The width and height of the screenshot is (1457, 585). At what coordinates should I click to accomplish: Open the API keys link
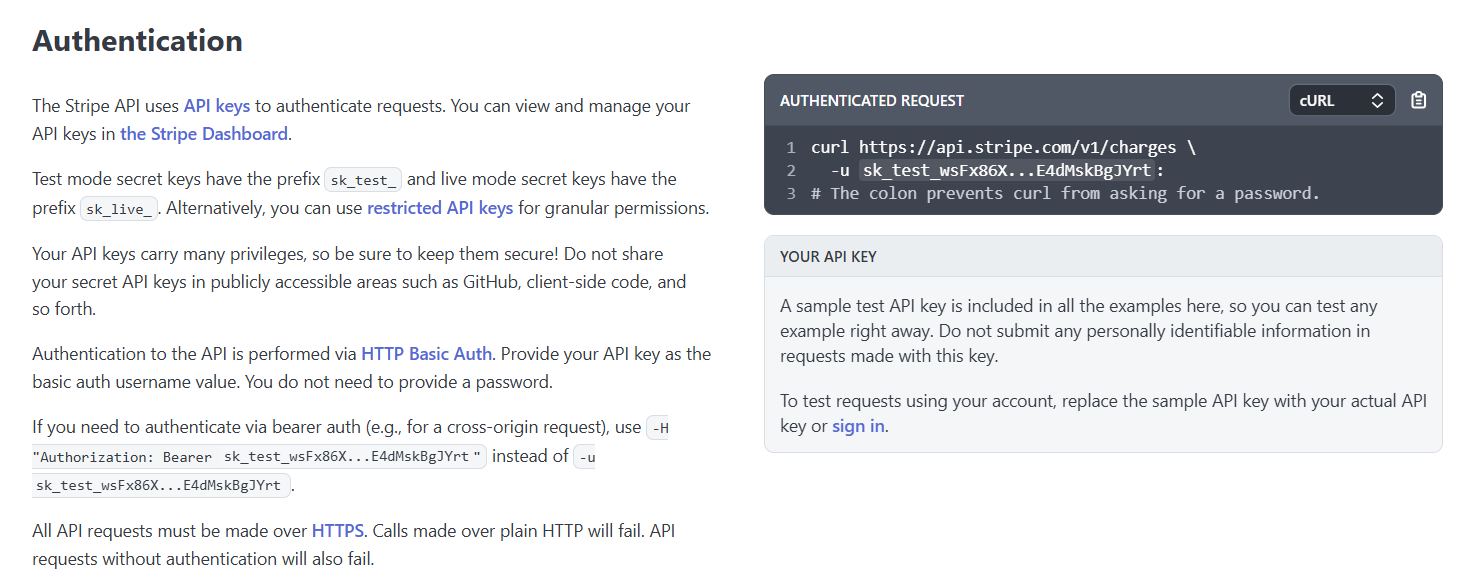click(217, 105)
